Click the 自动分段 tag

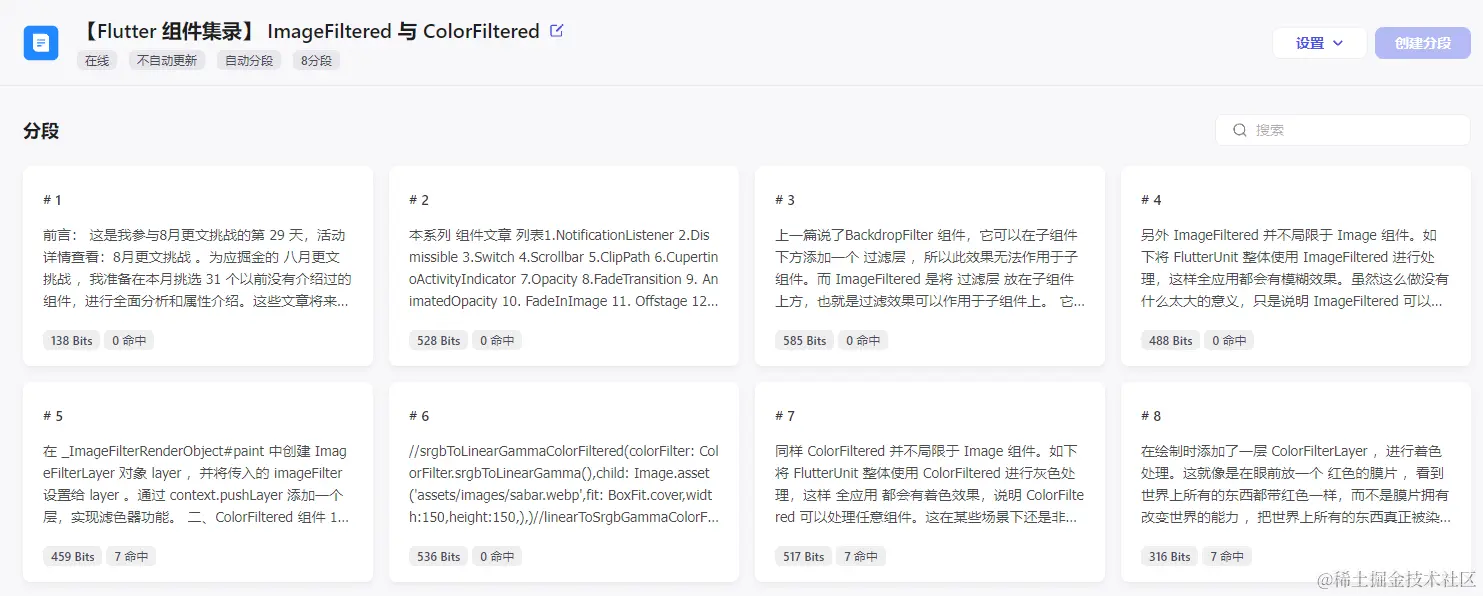point(249,60)
